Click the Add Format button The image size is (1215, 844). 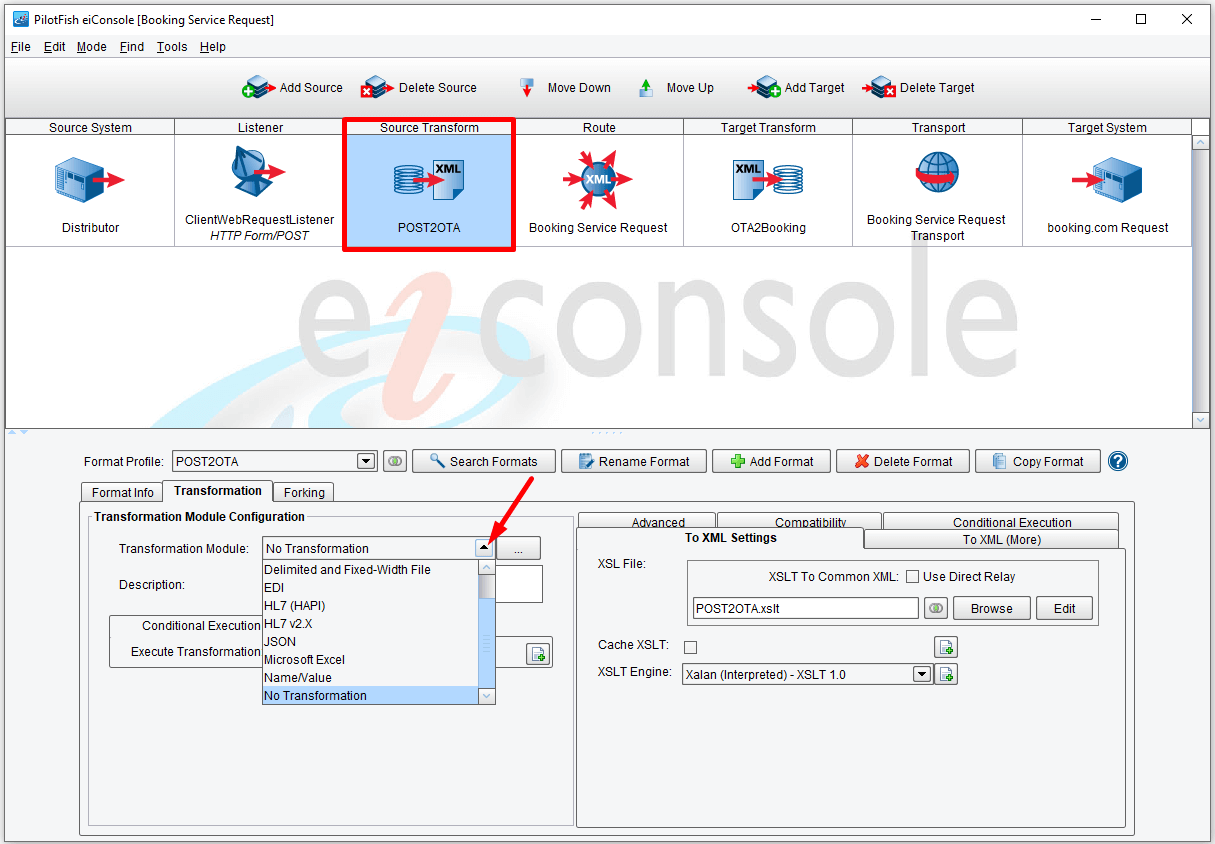(771, 461)
